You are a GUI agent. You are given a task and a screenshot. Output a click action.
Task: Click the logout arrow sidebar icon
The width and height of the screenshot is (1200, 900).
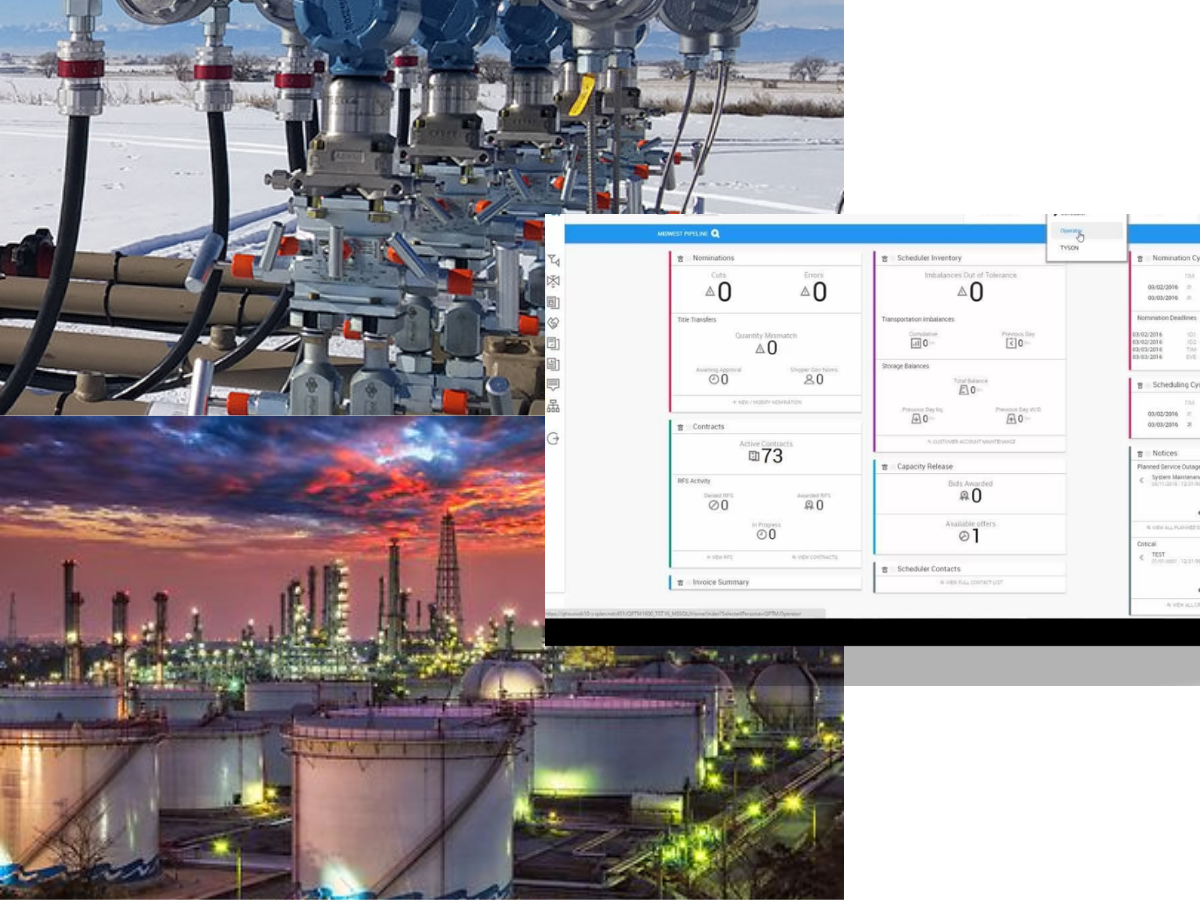553,438
